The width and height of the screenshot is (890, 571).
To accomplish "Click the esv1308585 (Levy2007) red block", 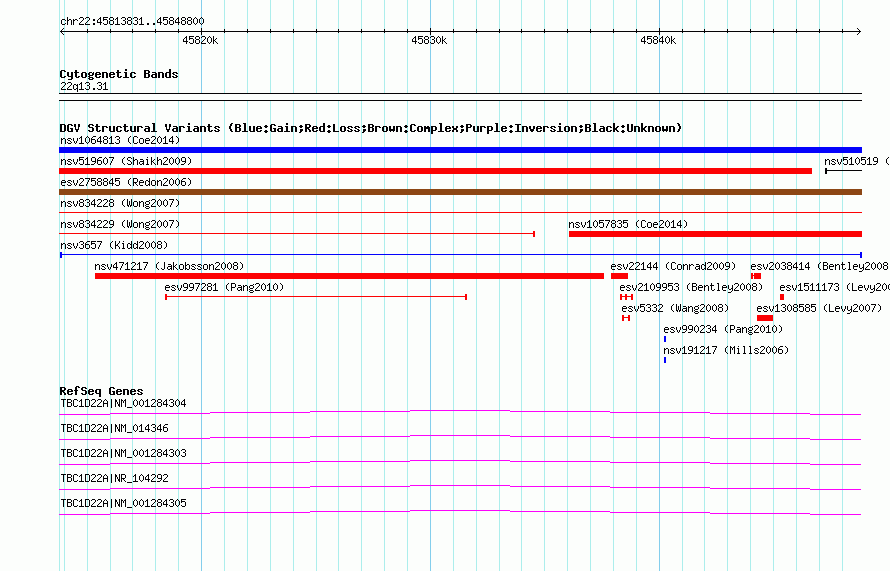I will pos(765,318).
